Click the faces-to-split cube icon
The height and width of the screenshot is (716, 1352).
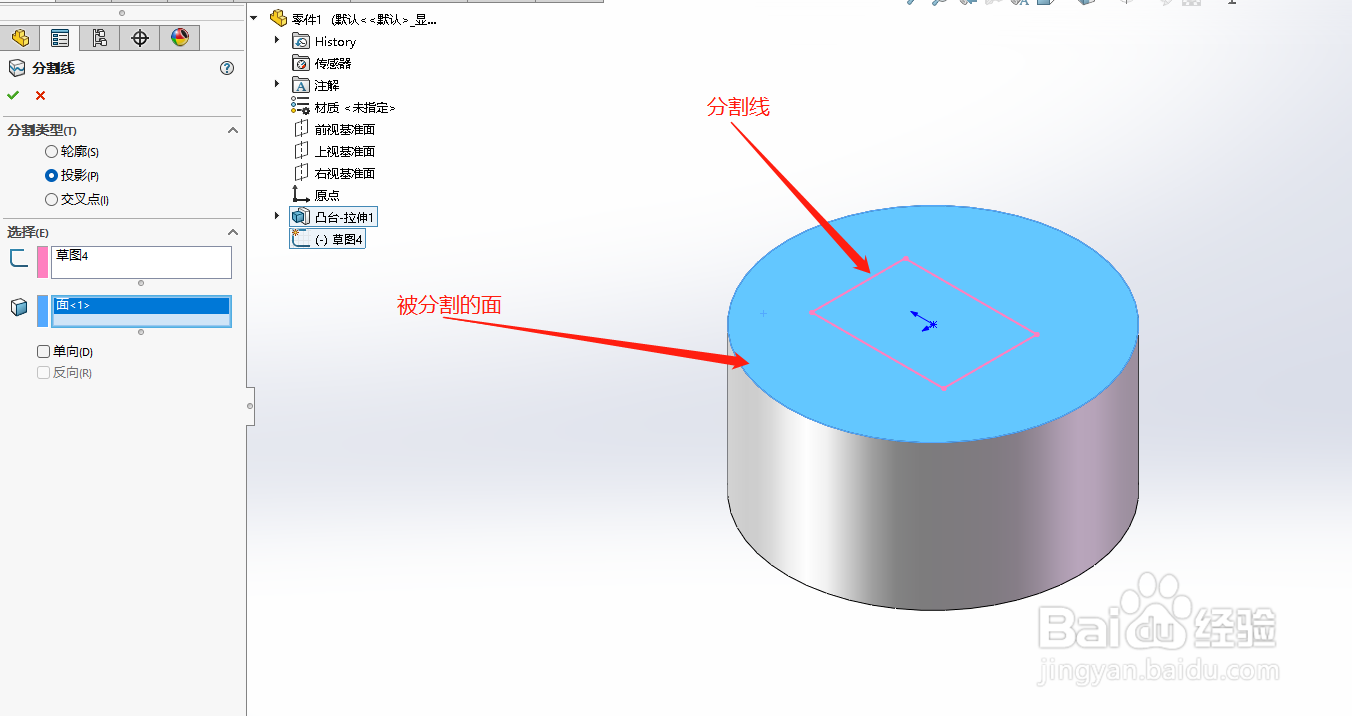tap(18, 307)
